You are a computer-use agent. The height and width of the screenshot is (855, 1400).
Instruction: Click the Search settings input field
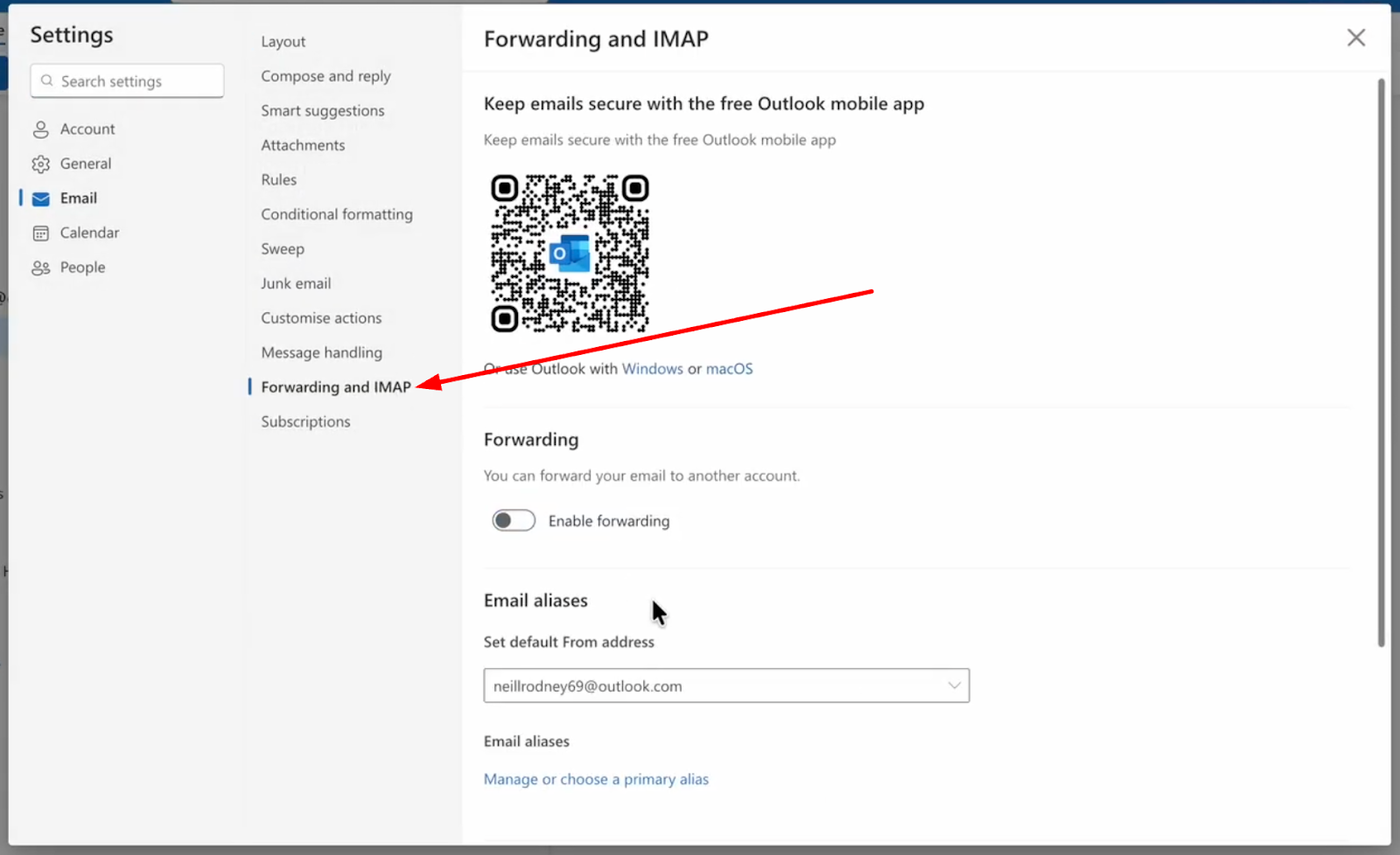pyautogui.click(x=127, y=81)
